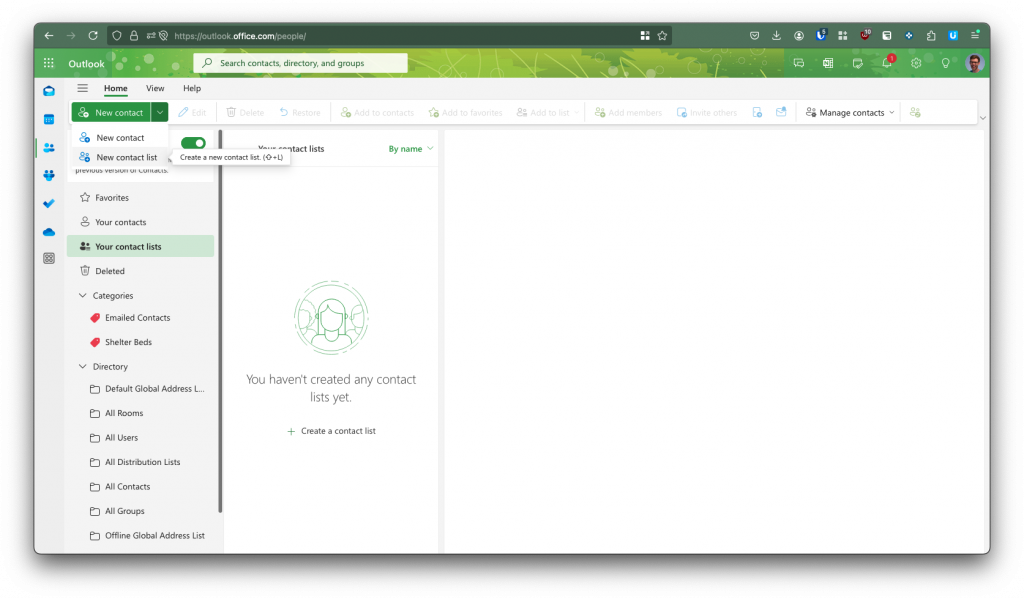Open Outlook settings gear

915,63
